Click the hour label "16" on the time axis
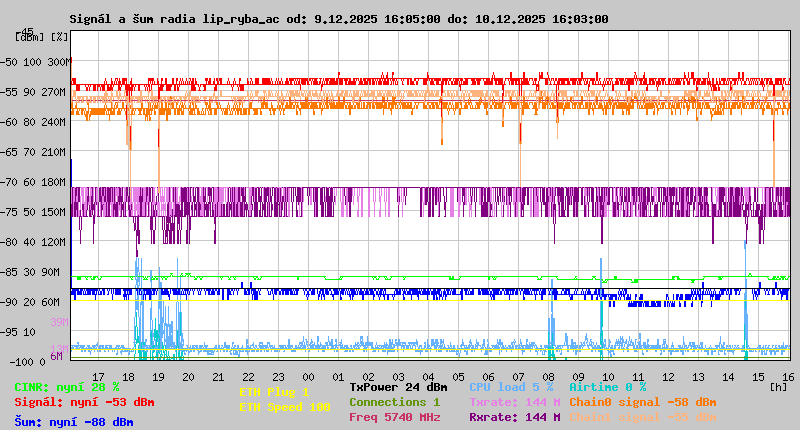The height and width of the screenshot is (430, 800). [x=788, y=377]
